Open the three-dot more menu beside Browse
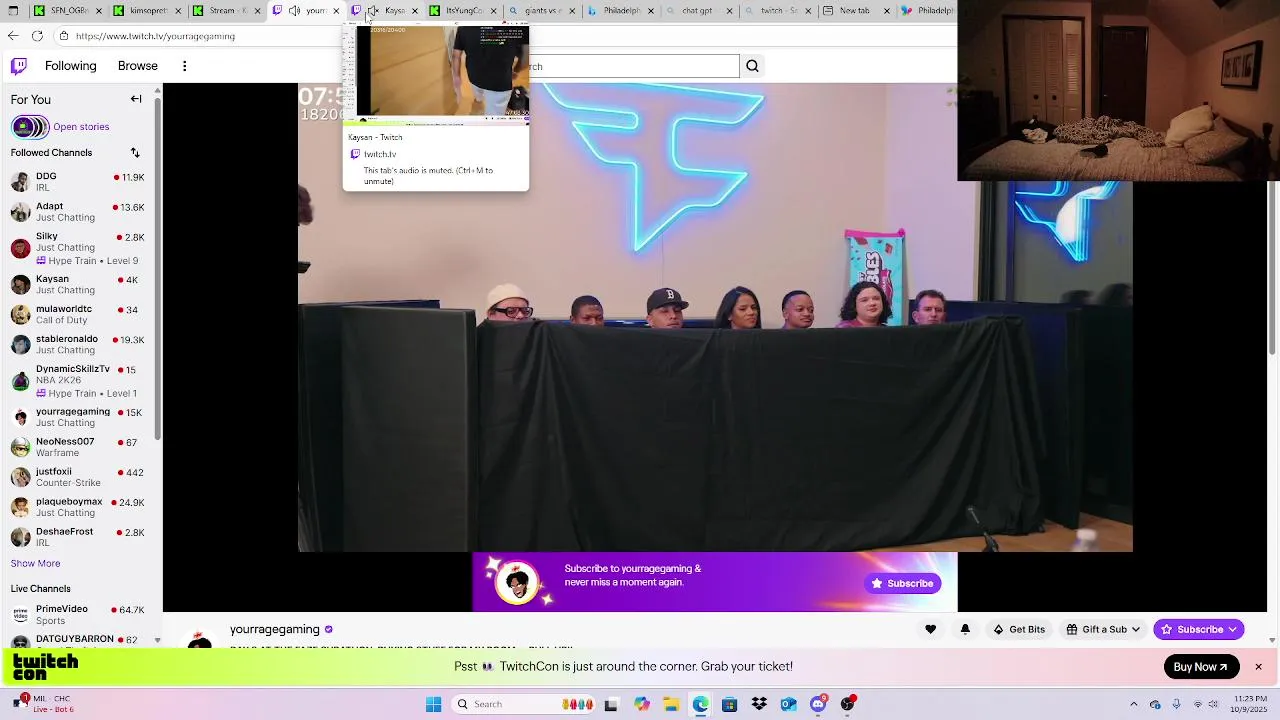 (x=184, y=66)
